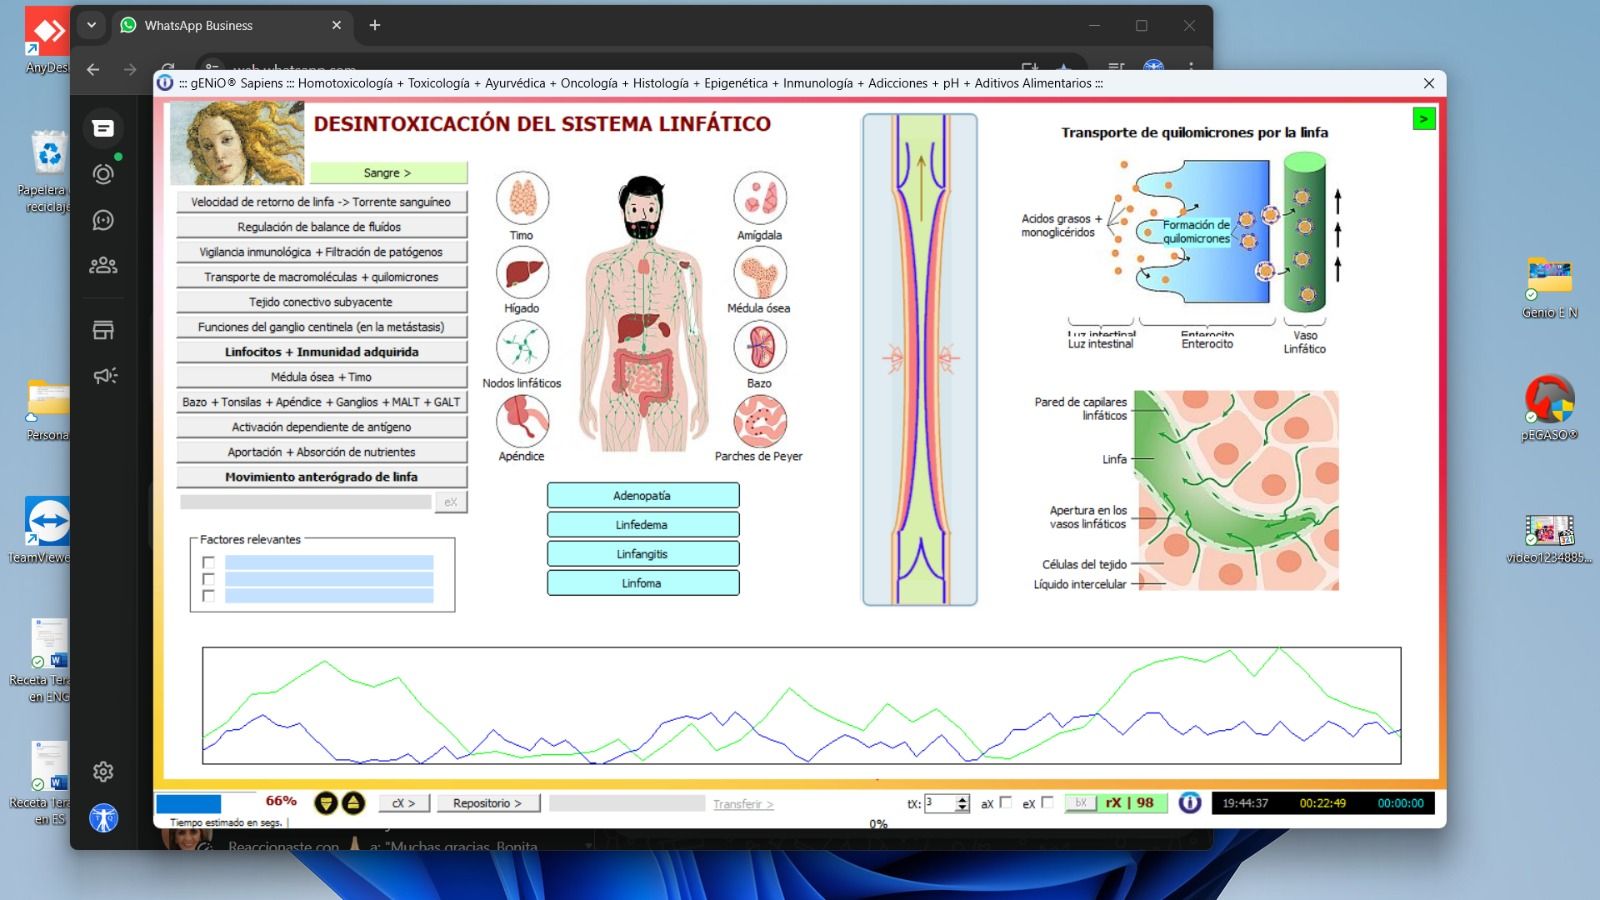Click the Timo organ icon

[x=522, y=198]
